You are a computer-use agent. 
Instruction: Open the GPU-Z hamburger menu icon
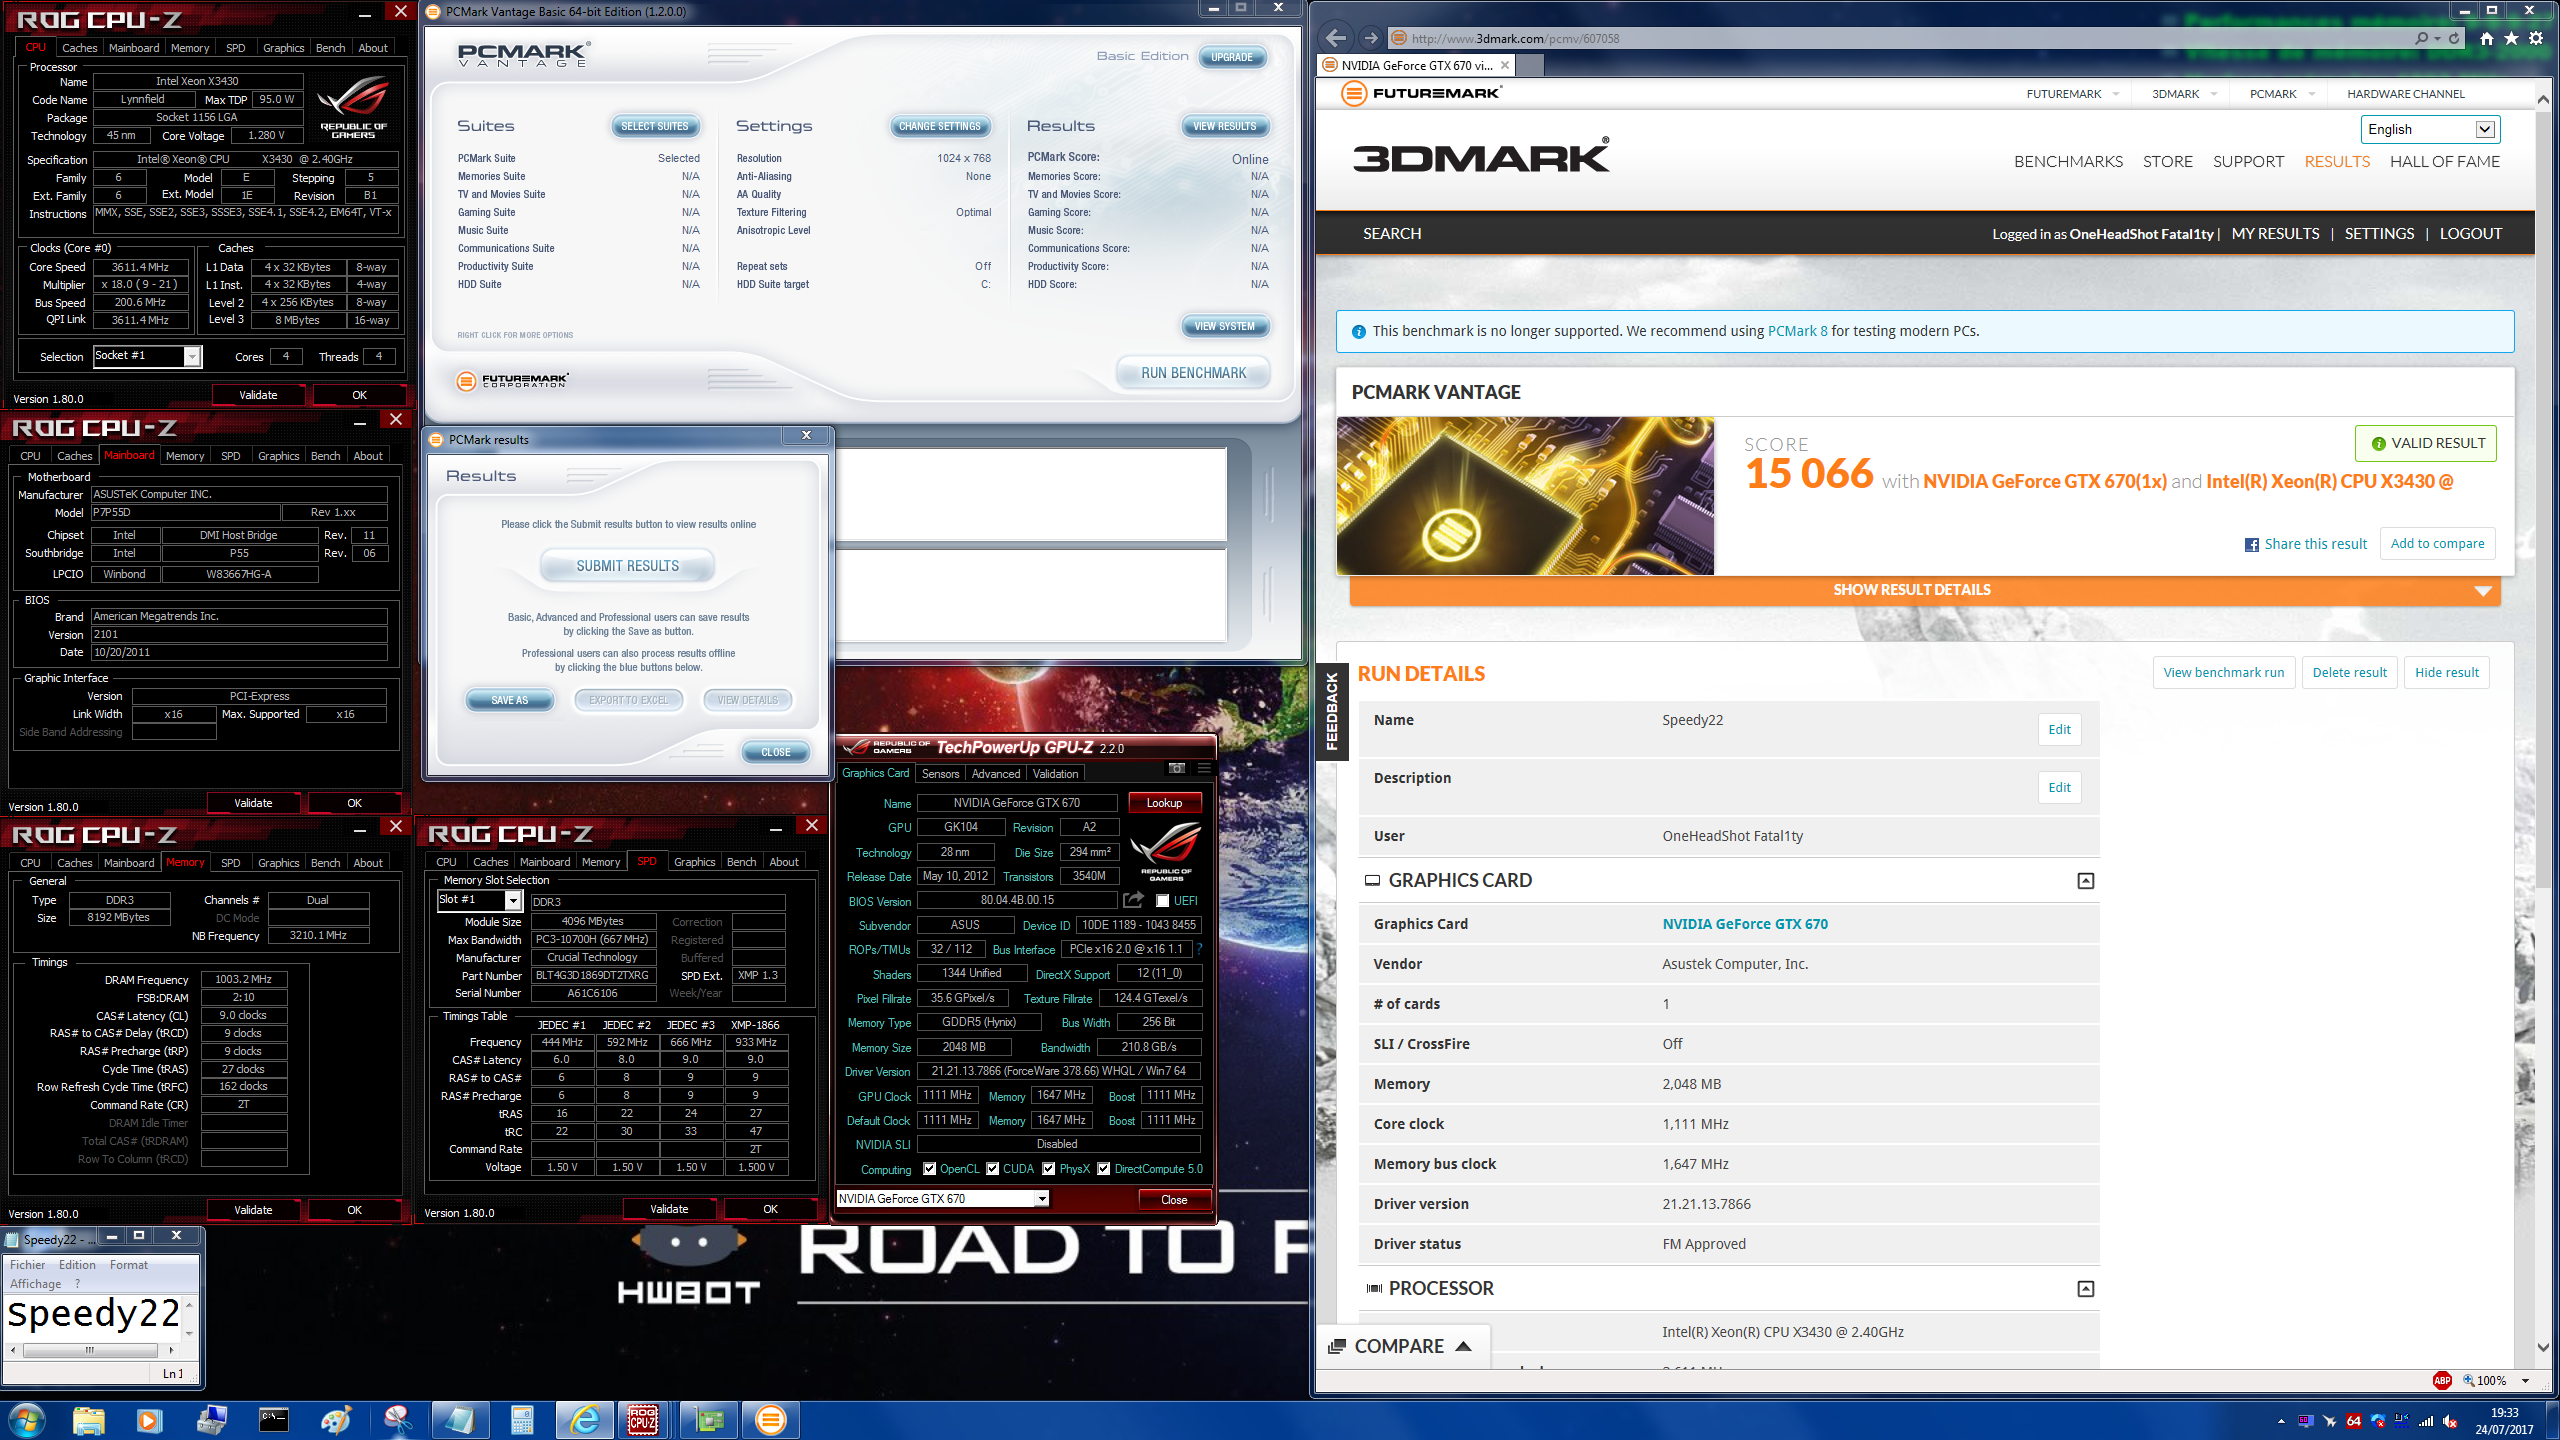point(1204,768)
